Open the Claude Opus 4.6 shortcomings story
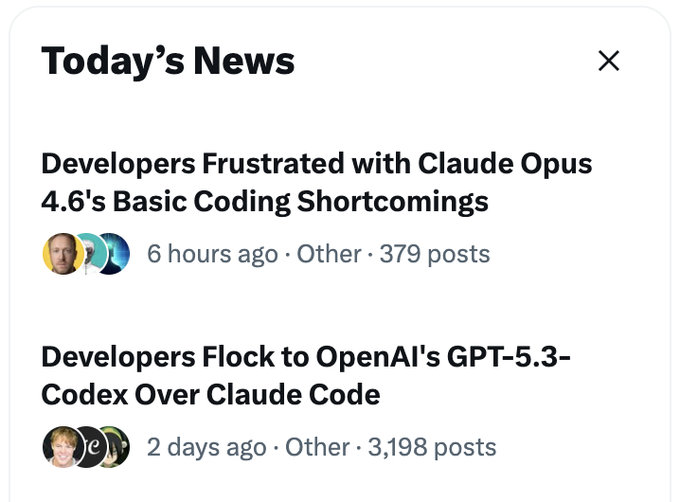Image resolution: width=680 pixels, height=502 pixels. [316, 182]
